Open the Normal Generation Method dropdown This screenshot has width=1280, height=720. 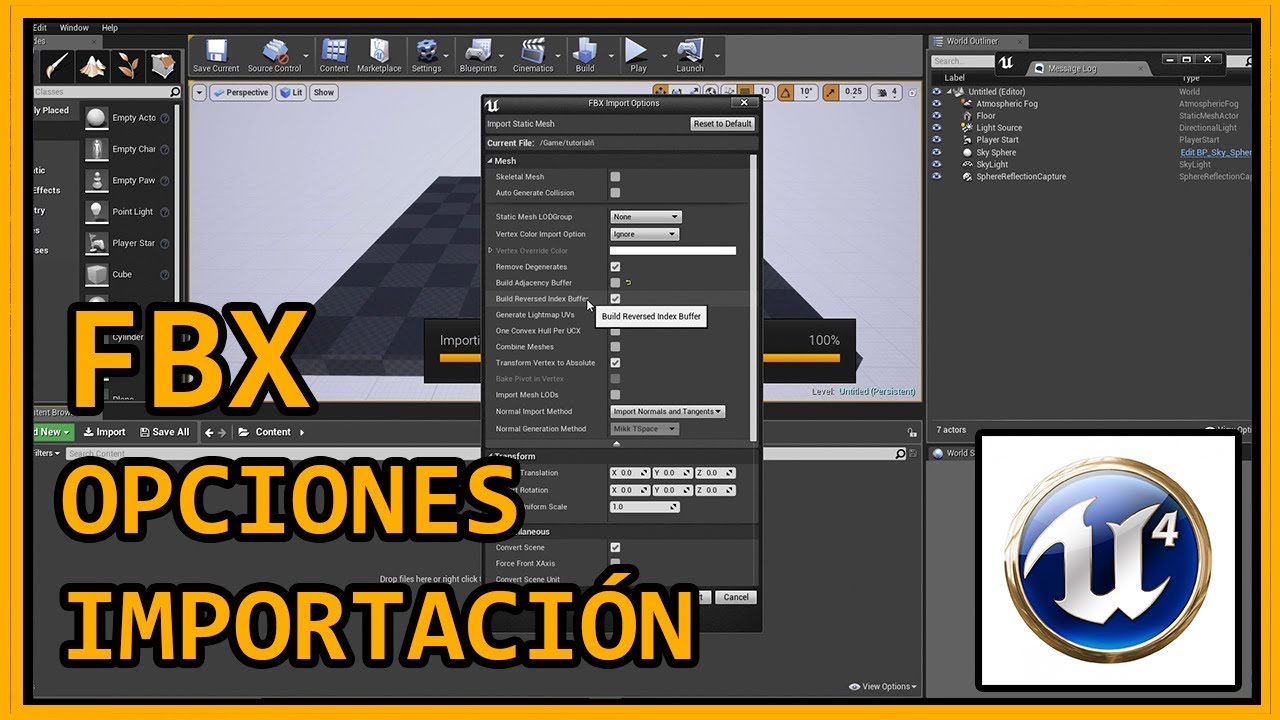click(644, 429)
